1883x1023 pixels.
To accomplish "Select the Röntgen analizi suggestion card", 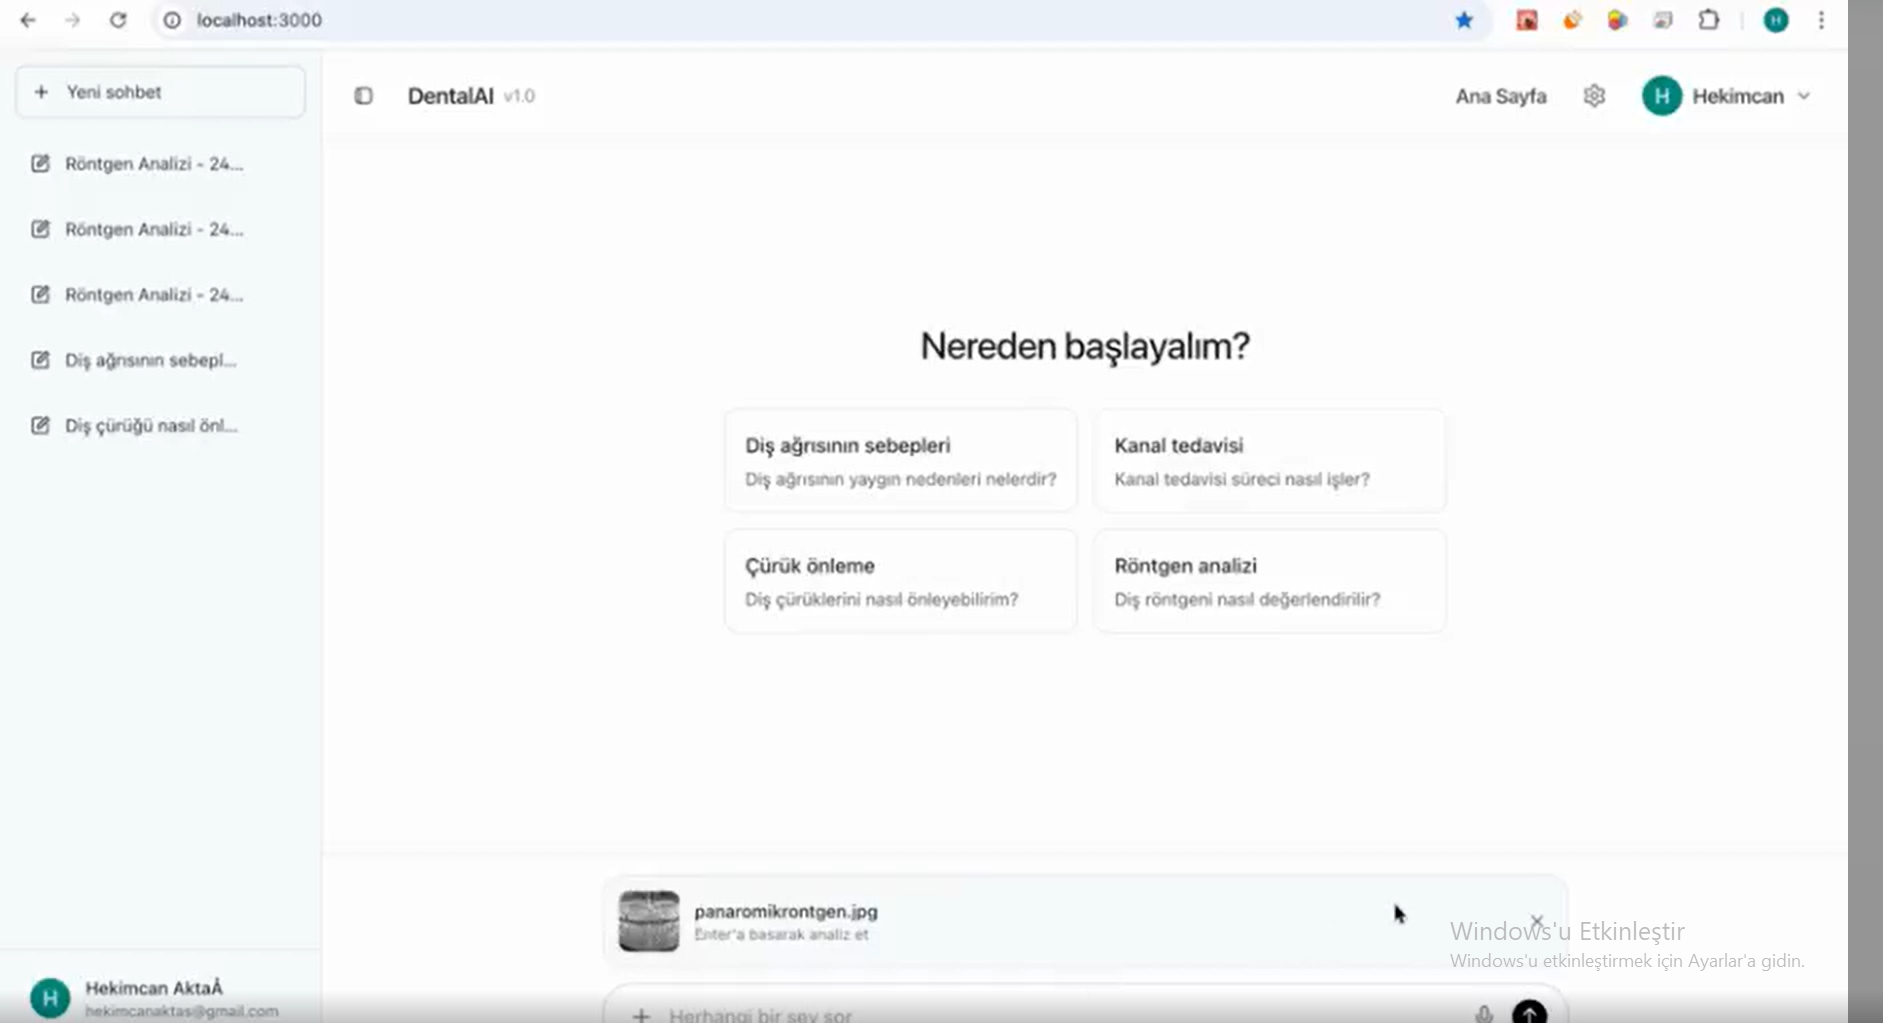I will (1270, 580).
